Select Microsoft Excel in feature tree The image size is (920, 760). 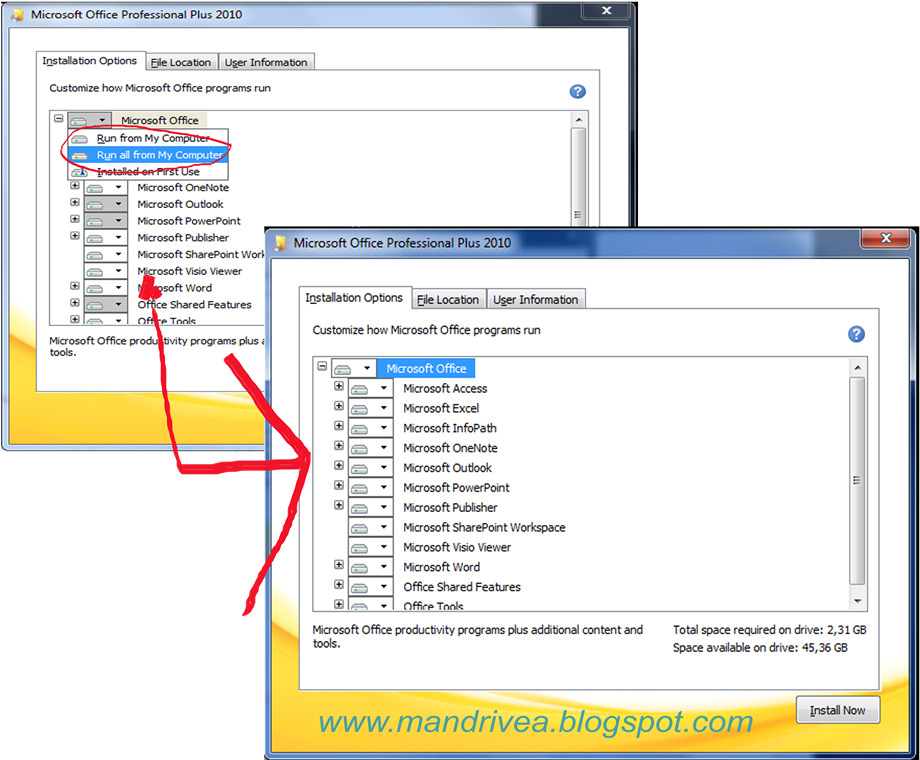[x=441, y=408]
